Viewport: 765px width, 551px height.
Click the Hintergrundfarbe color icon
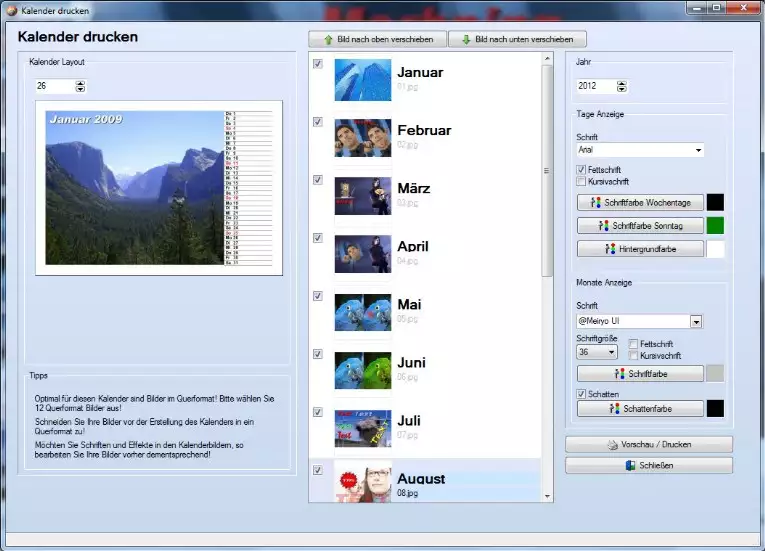(611, 248)
